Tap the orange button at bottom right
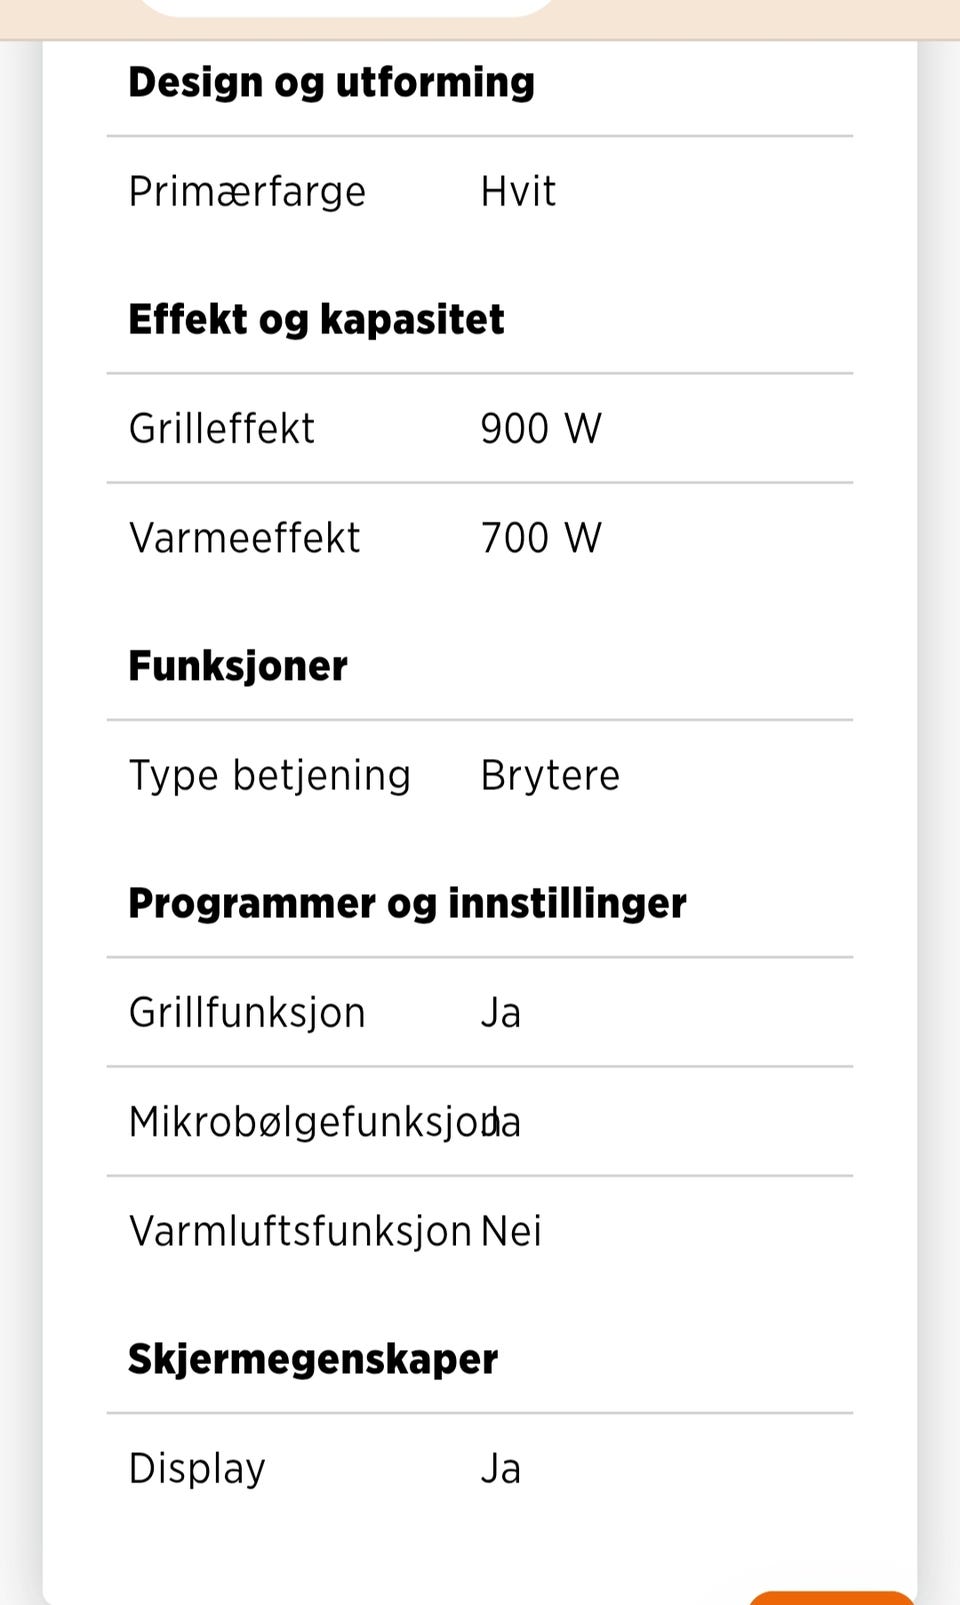Viewport: 960px width, 1605px height. 831,1597
